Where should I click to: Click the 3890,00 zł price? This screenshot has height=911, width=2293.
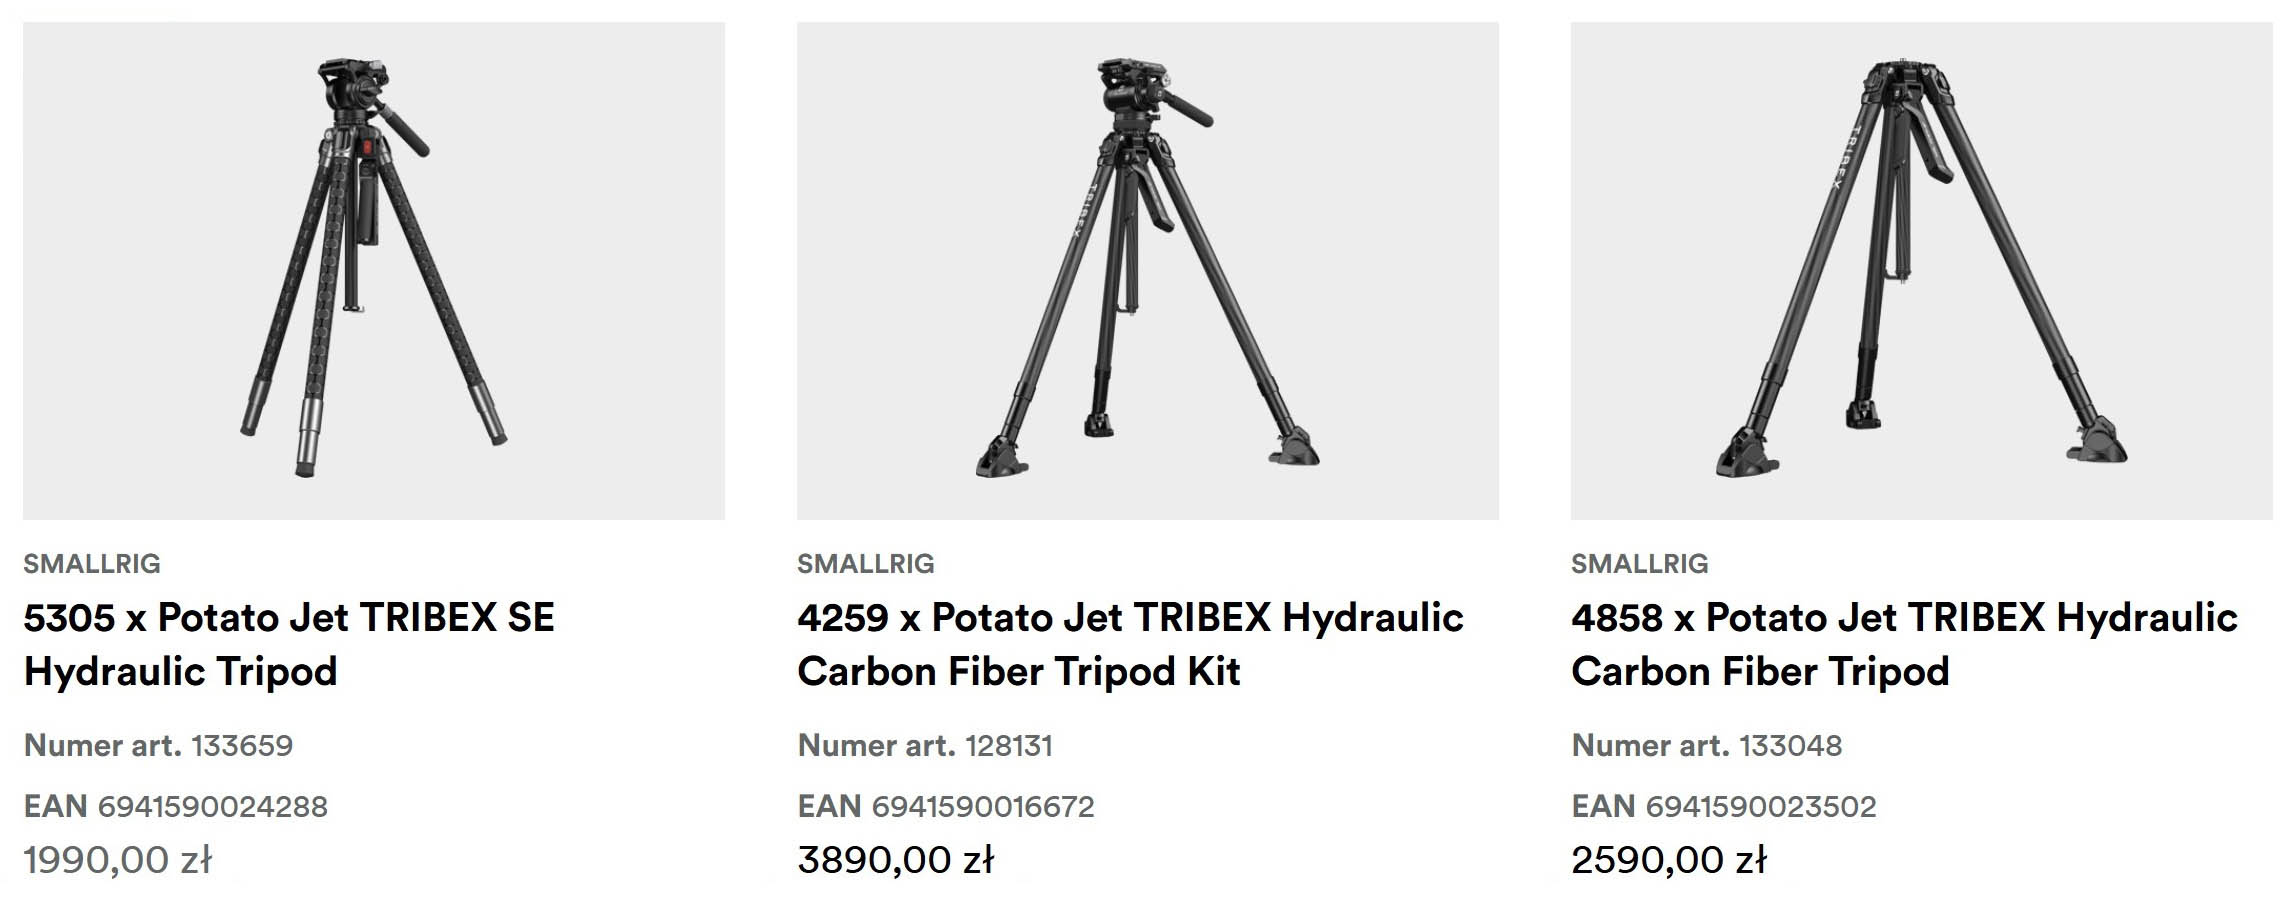click(895, 860)
